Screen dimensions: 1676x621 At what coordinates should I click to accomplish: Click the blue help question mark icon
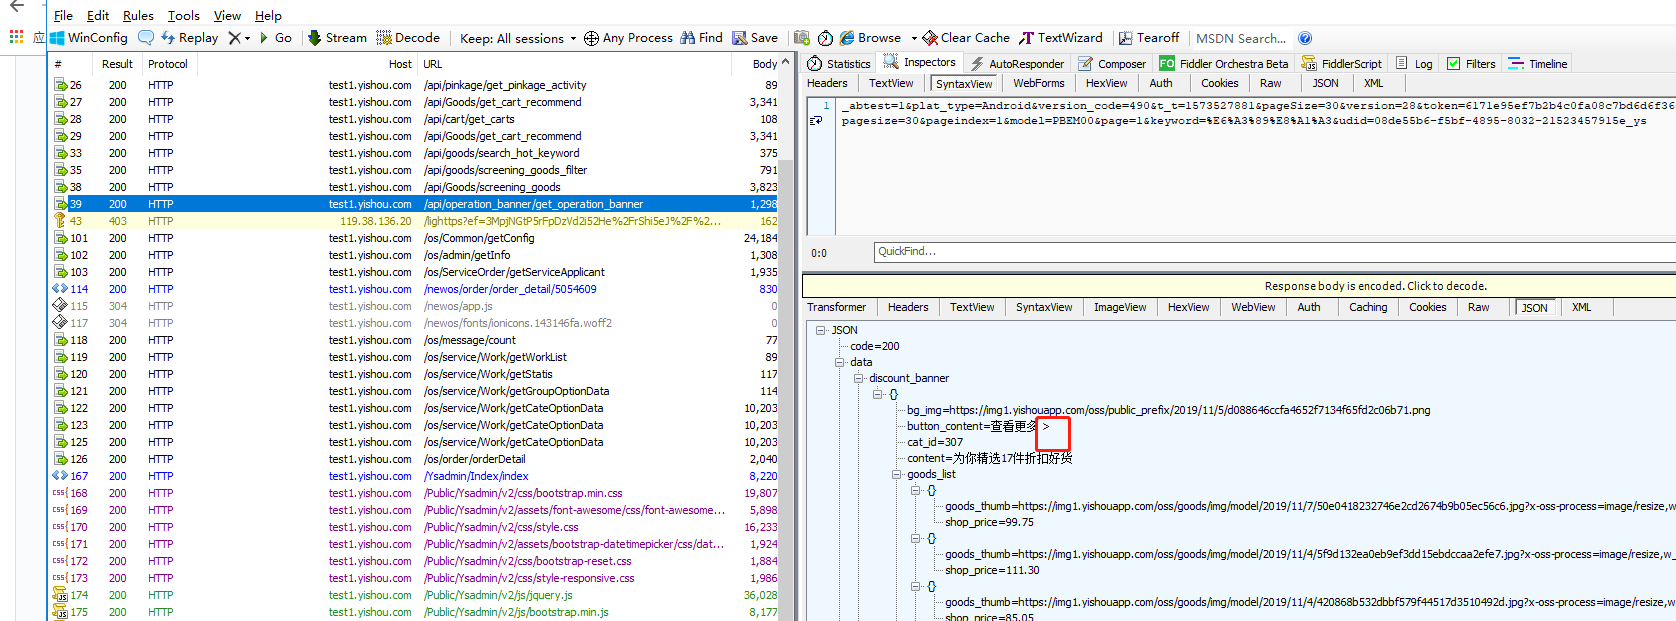[x=1305, y=38]
